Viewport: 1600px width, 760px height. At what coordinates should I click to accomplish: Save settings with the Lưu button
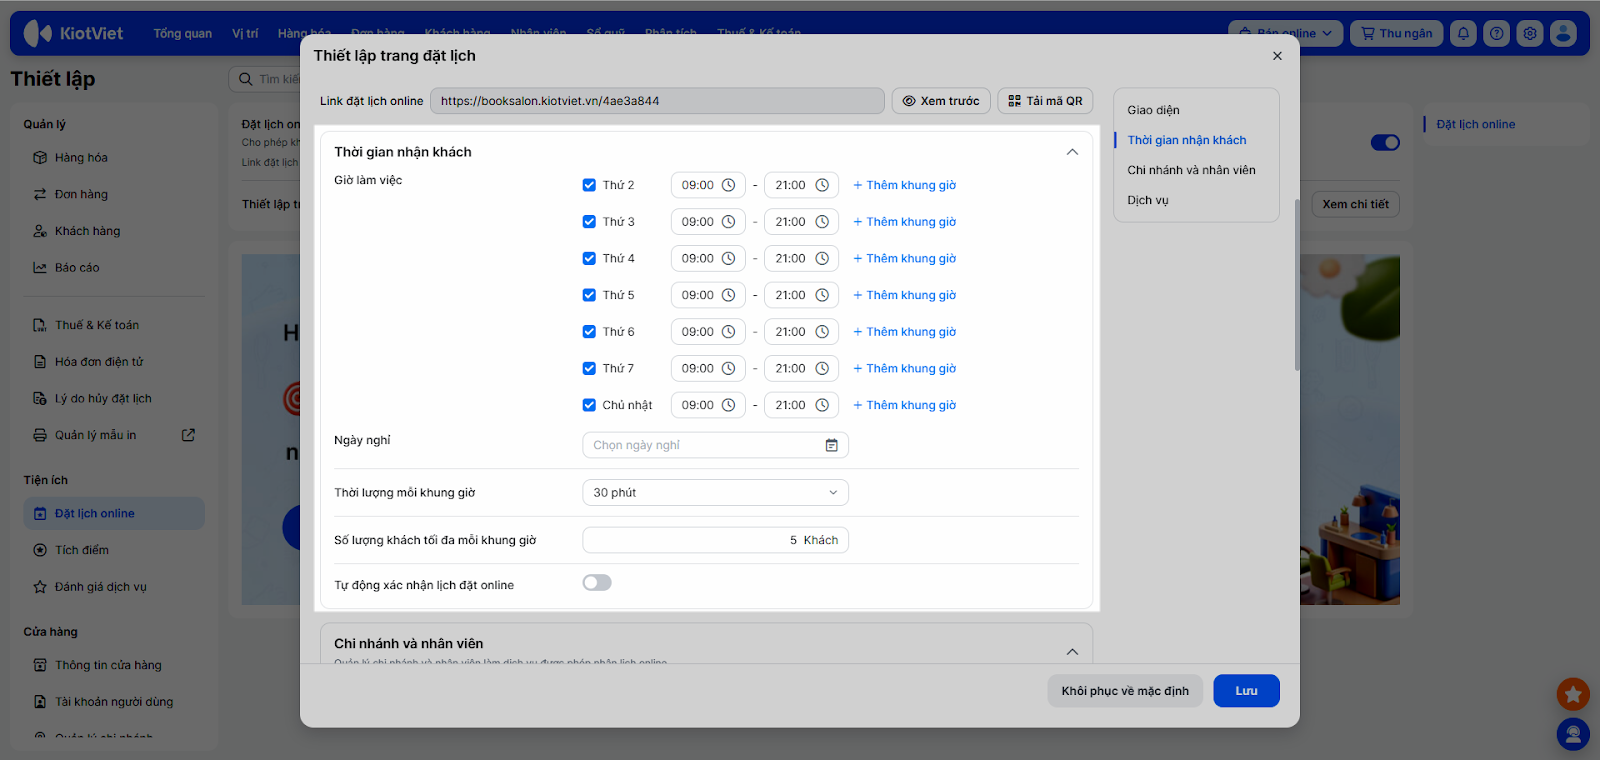pyautogui.click(x=1246, y=691)
